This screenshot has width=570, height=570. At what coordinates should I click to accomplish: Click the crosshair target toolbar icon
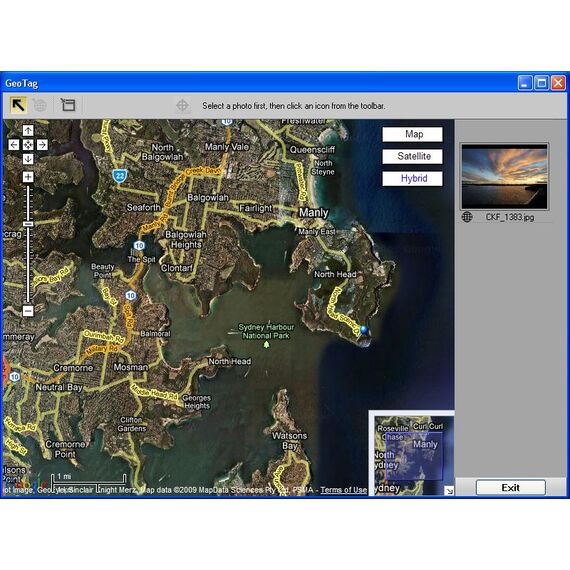tap(182, 106)
